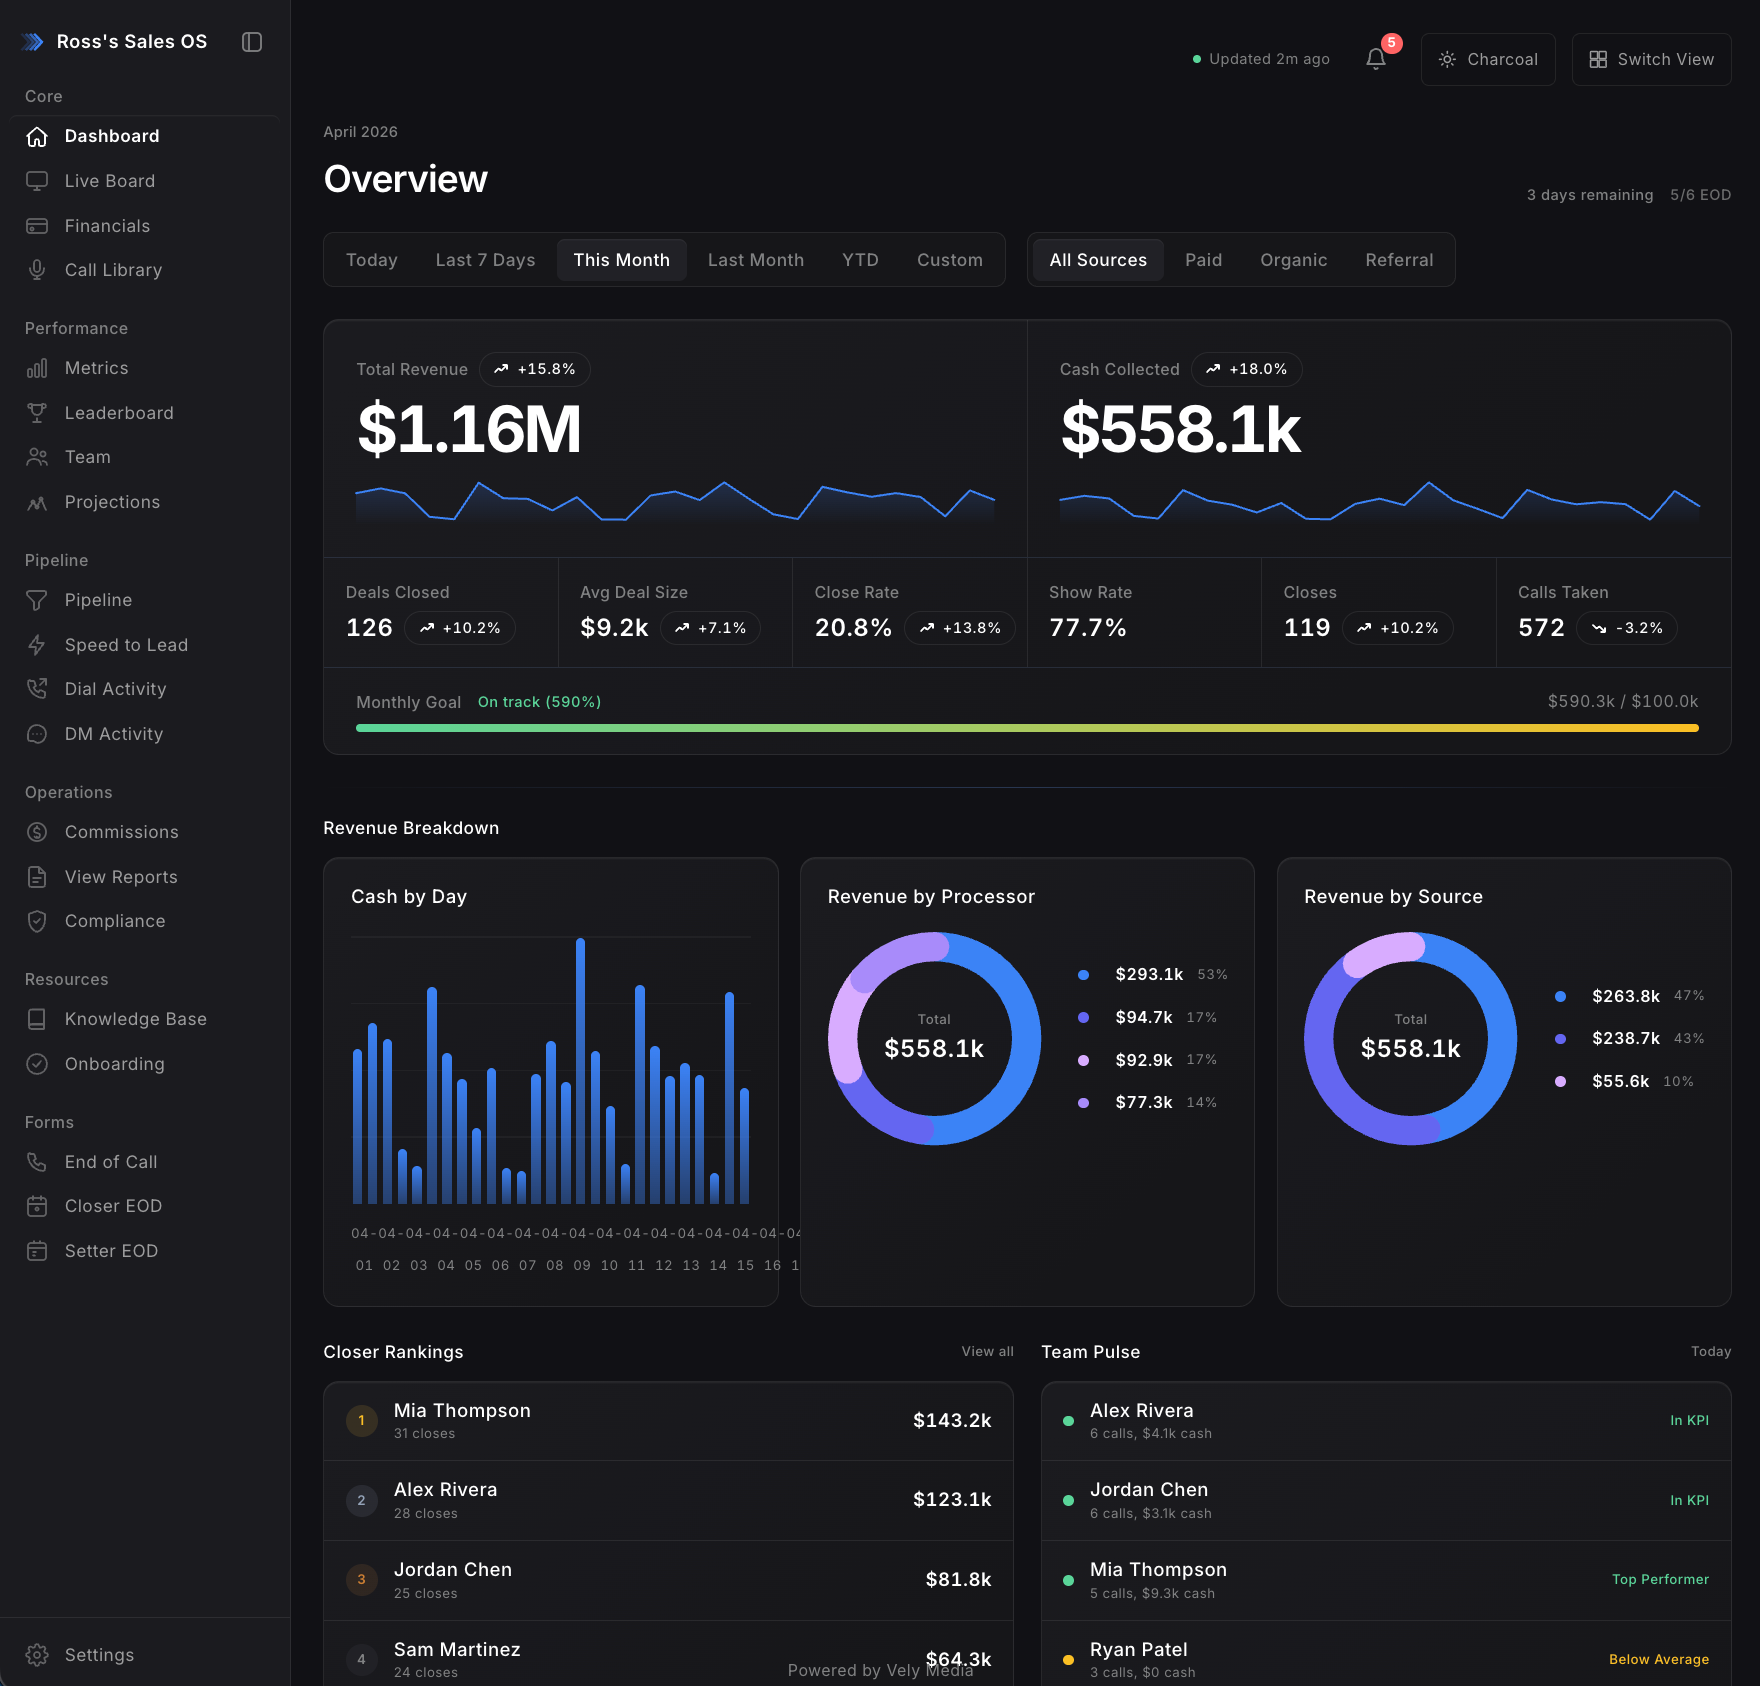1760x1686 pixels.
Task: Toggle the Charcoal theme button
Action: coord(1488,59)
